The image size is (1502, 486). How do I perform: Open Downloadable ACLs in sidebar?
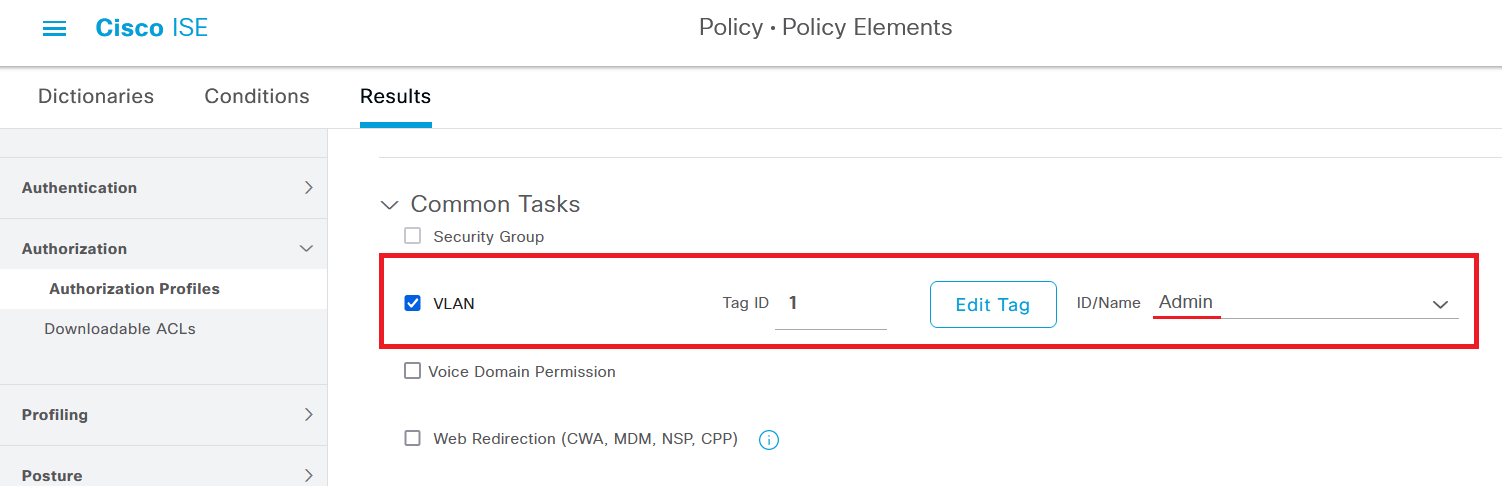point(120,328)
